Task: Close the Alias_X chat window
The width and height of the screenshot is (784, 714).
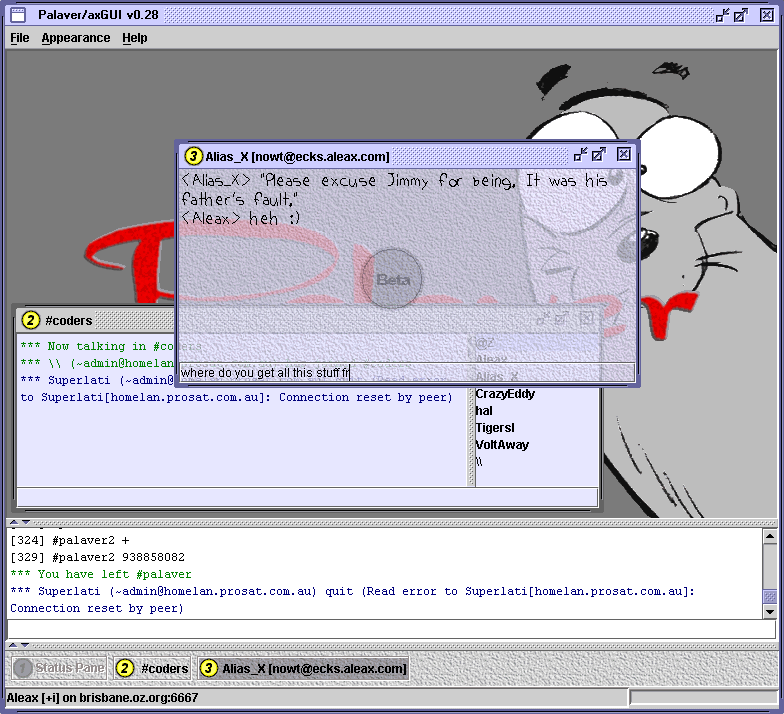Action: pos(624,154)
